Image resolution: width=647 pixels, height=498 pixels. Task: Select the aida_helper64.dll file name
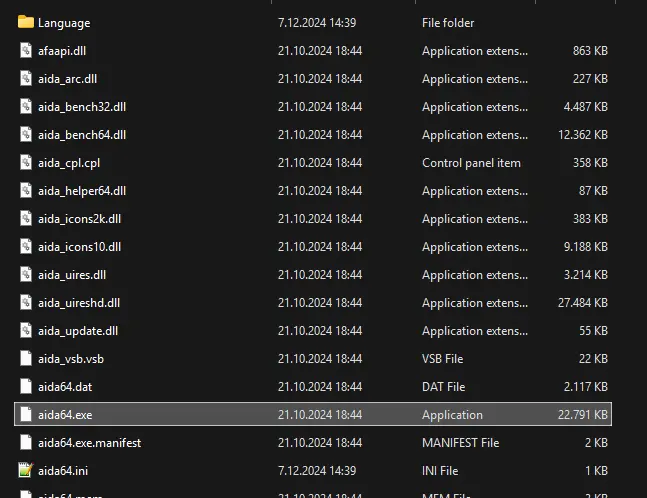[82, 191]
